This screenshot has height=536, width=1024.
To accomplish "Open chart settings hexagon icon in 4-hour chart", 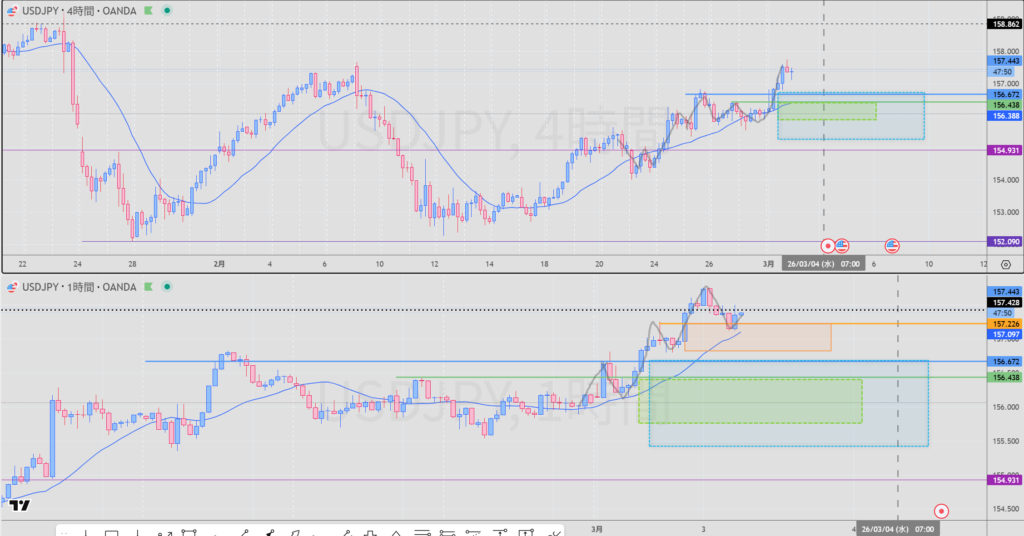I will click(1005, 264).
